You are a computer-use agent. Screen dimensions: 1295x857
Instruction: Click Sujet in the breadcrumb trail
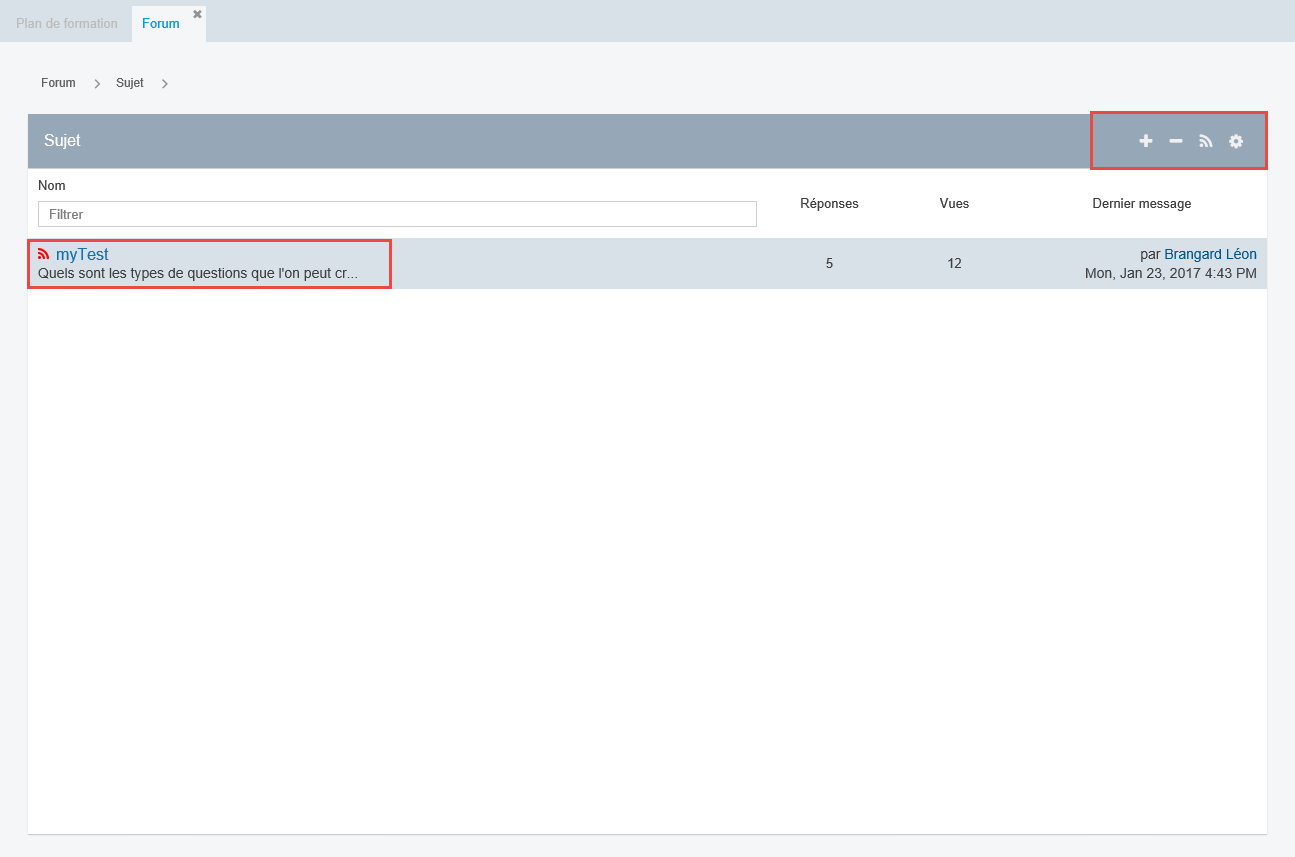(x=130, y=83)
